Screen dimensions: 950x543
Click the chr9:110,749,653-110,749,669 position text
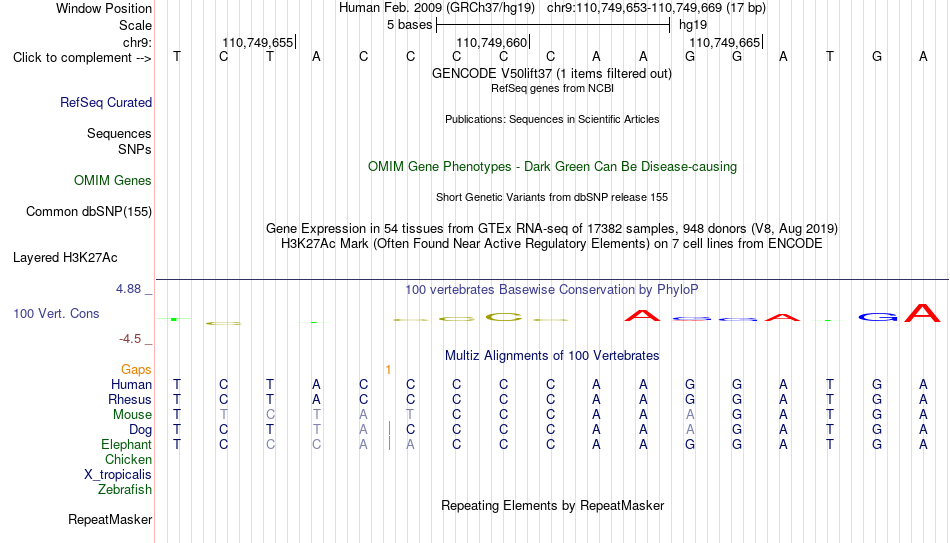656,8
